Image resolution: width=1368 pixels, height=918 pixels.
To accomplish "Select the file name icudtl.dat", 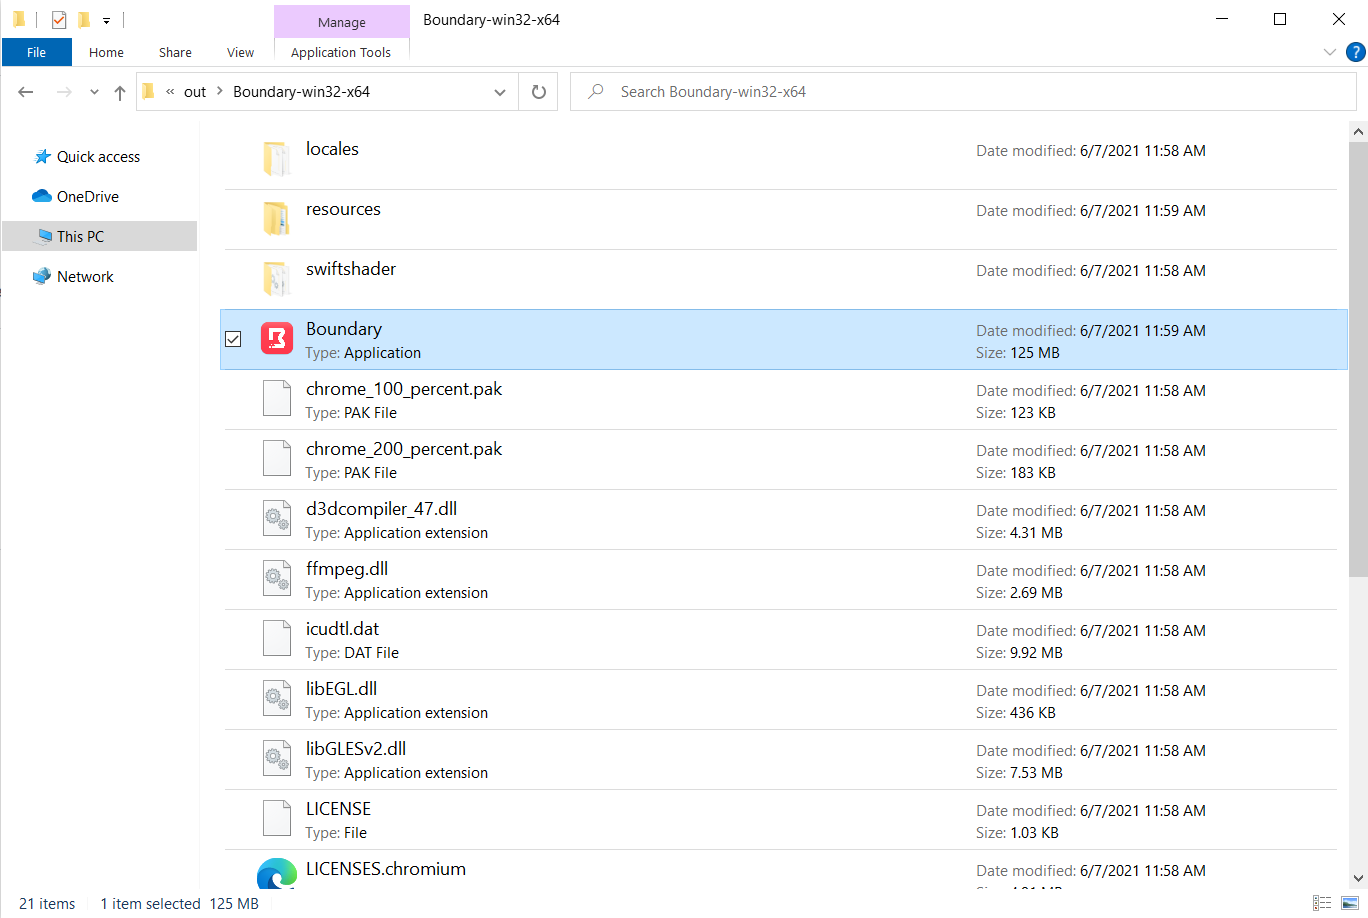I will (x=343, y=629).
